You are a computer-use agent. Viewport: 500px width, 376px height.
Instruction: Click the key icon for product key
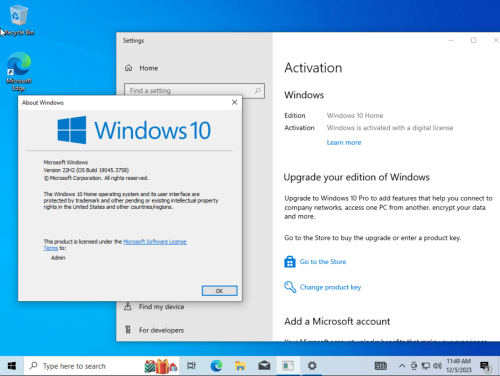click(x=290, y=287)
